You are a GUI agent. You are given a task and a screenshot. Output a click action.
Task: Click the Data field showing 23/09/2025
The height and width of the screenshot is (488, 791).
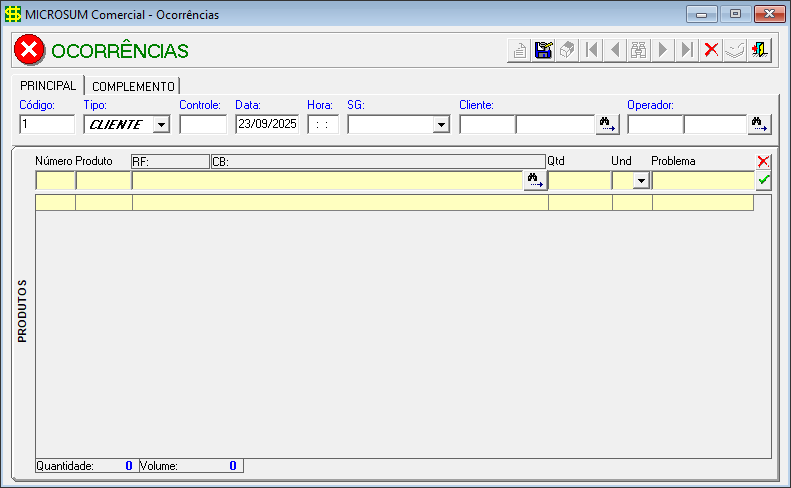pyautogui.click(x=267, y=124)
